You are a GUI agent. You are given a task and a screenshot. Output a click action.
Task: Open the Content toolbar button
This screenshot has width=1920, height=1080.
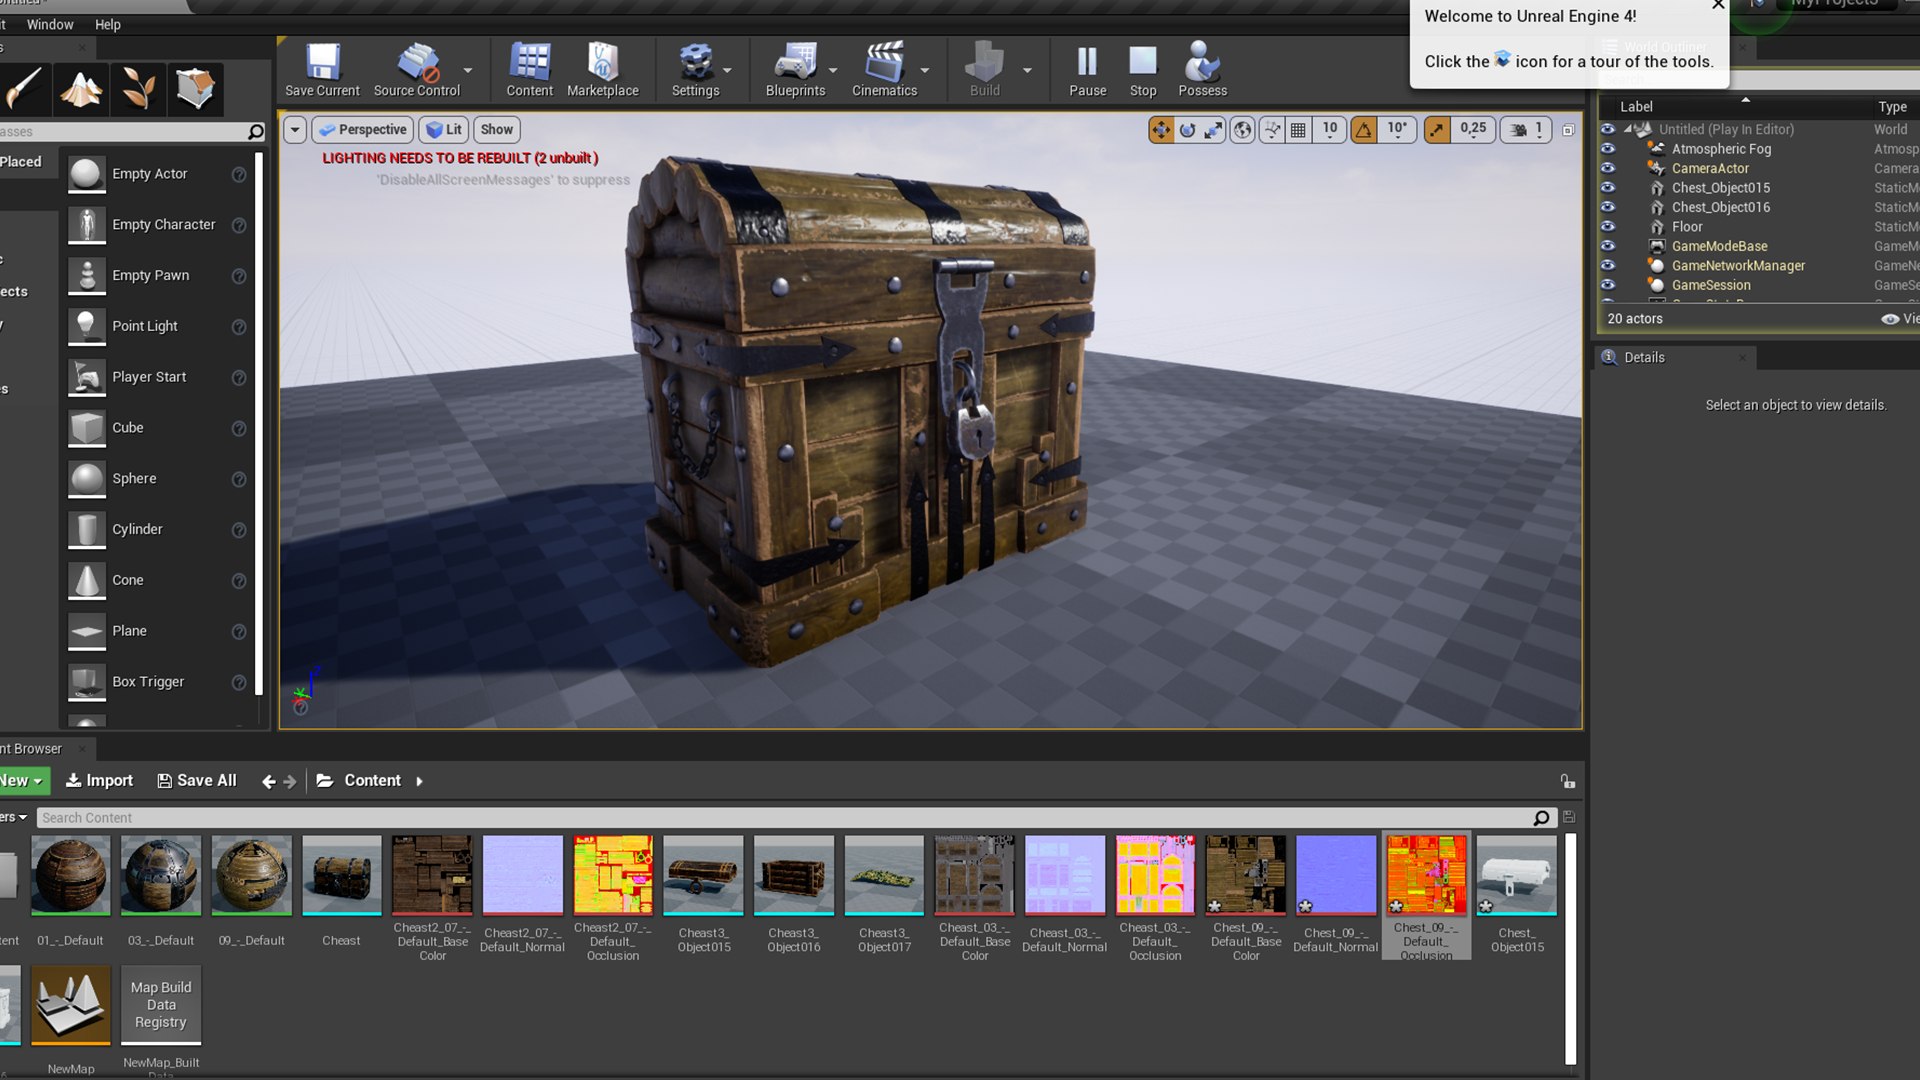[529, 70]
